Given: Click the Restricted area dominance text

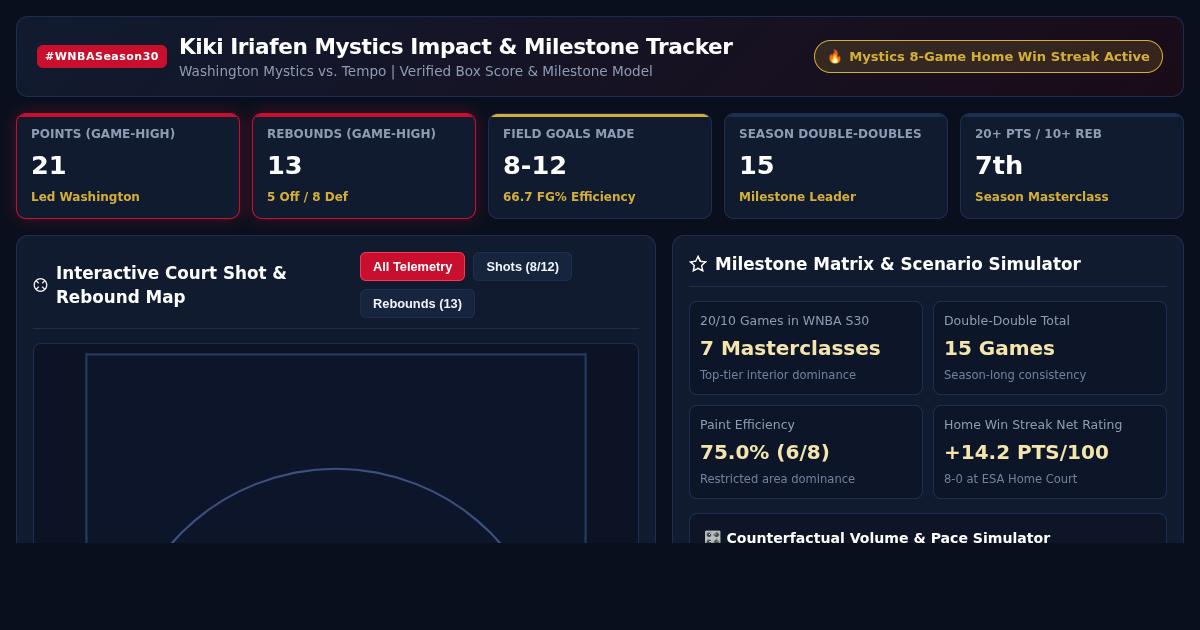Looking at the screenshot, I should pyautogui.click(x=777, y=479).
